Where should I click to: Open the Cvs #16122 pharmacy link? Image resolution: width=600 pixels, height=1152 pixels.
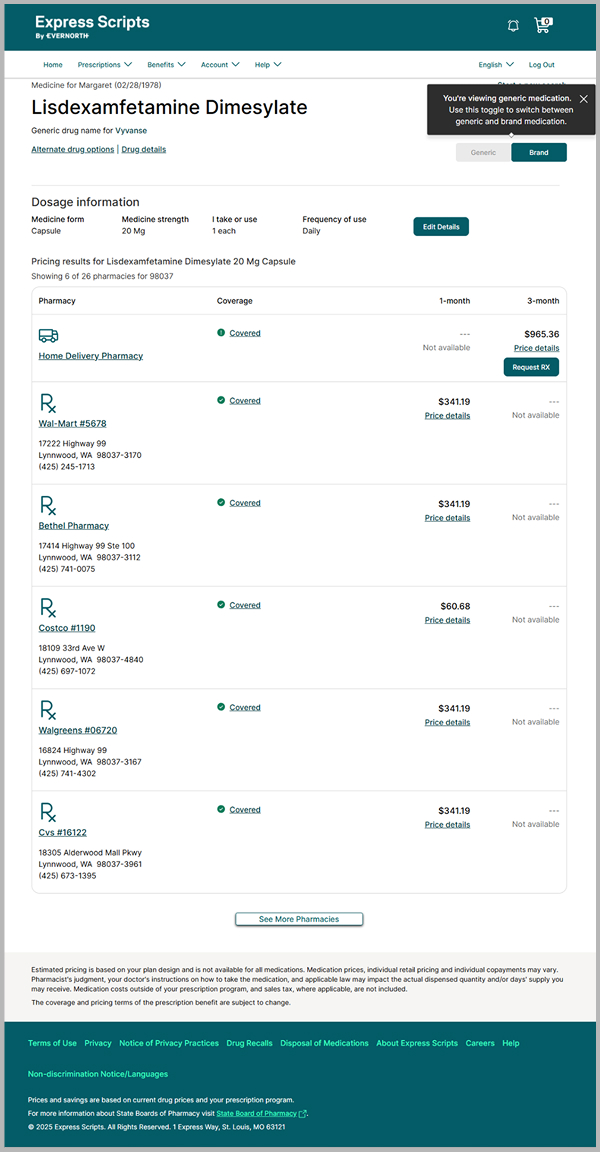(x=62, y=832)
